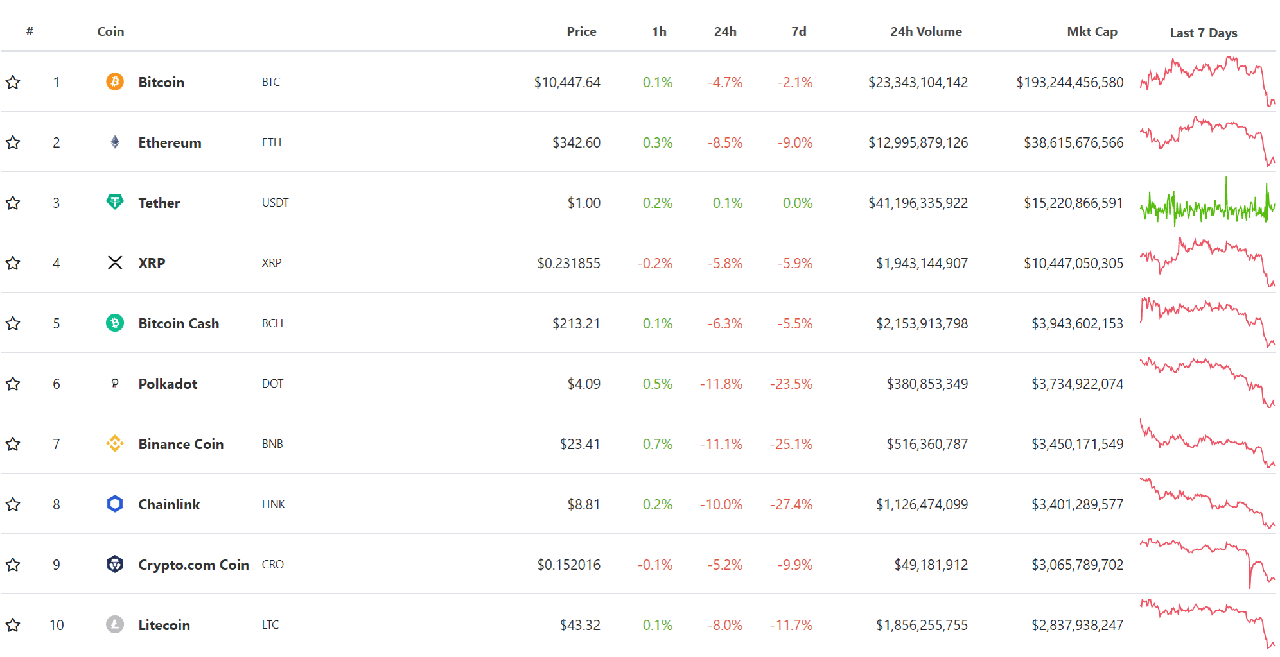Click XRP price $0.231855

tap(569, 263)
